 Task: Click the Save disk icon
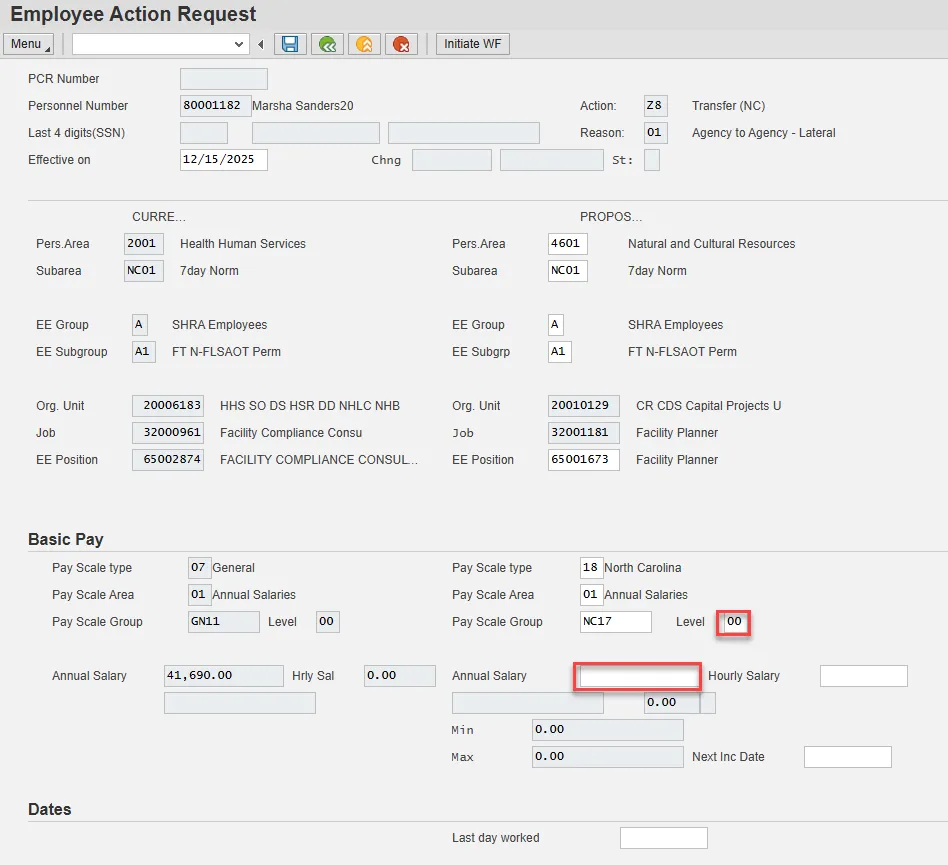click(290, 44)
